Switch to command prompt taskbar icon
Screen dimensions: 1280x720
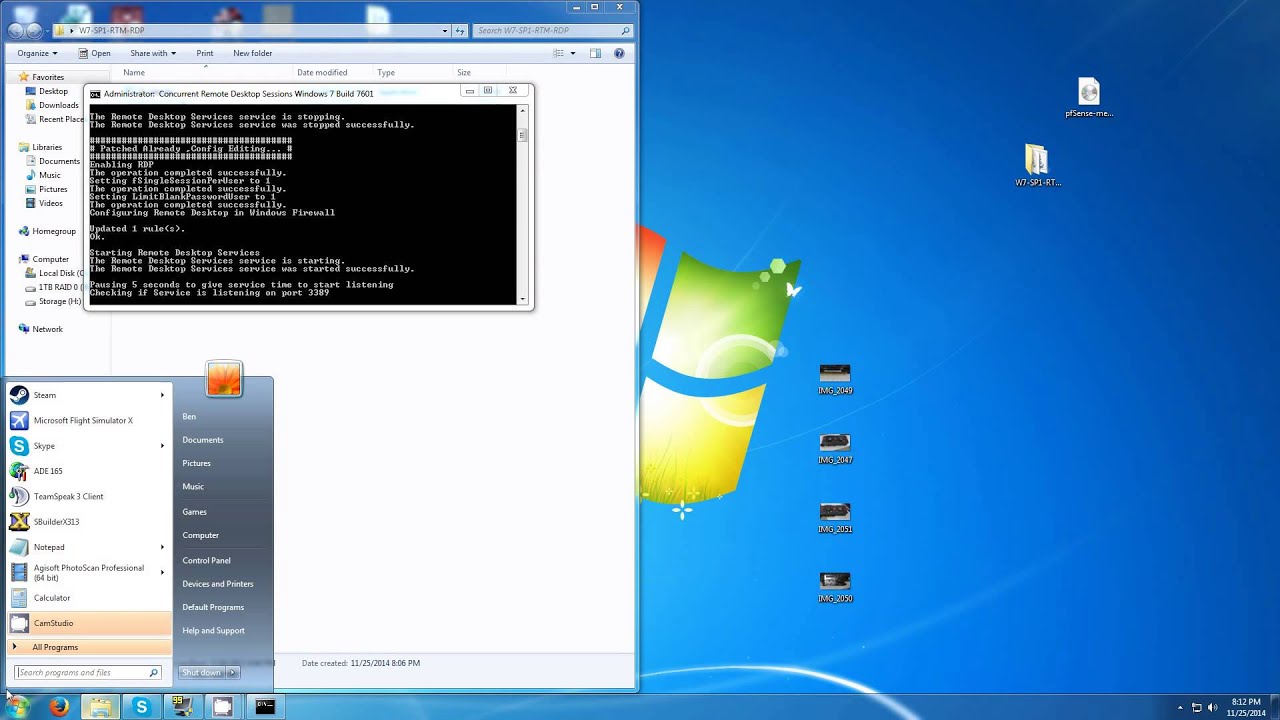(264, 707)
